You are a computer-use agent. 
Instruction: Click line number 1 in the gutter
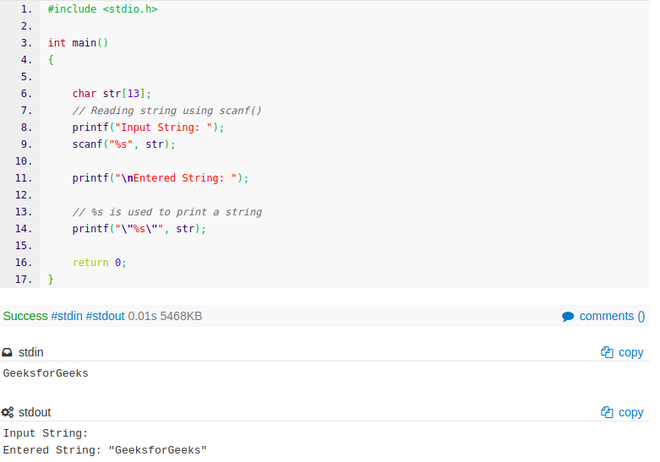point(25,9)
